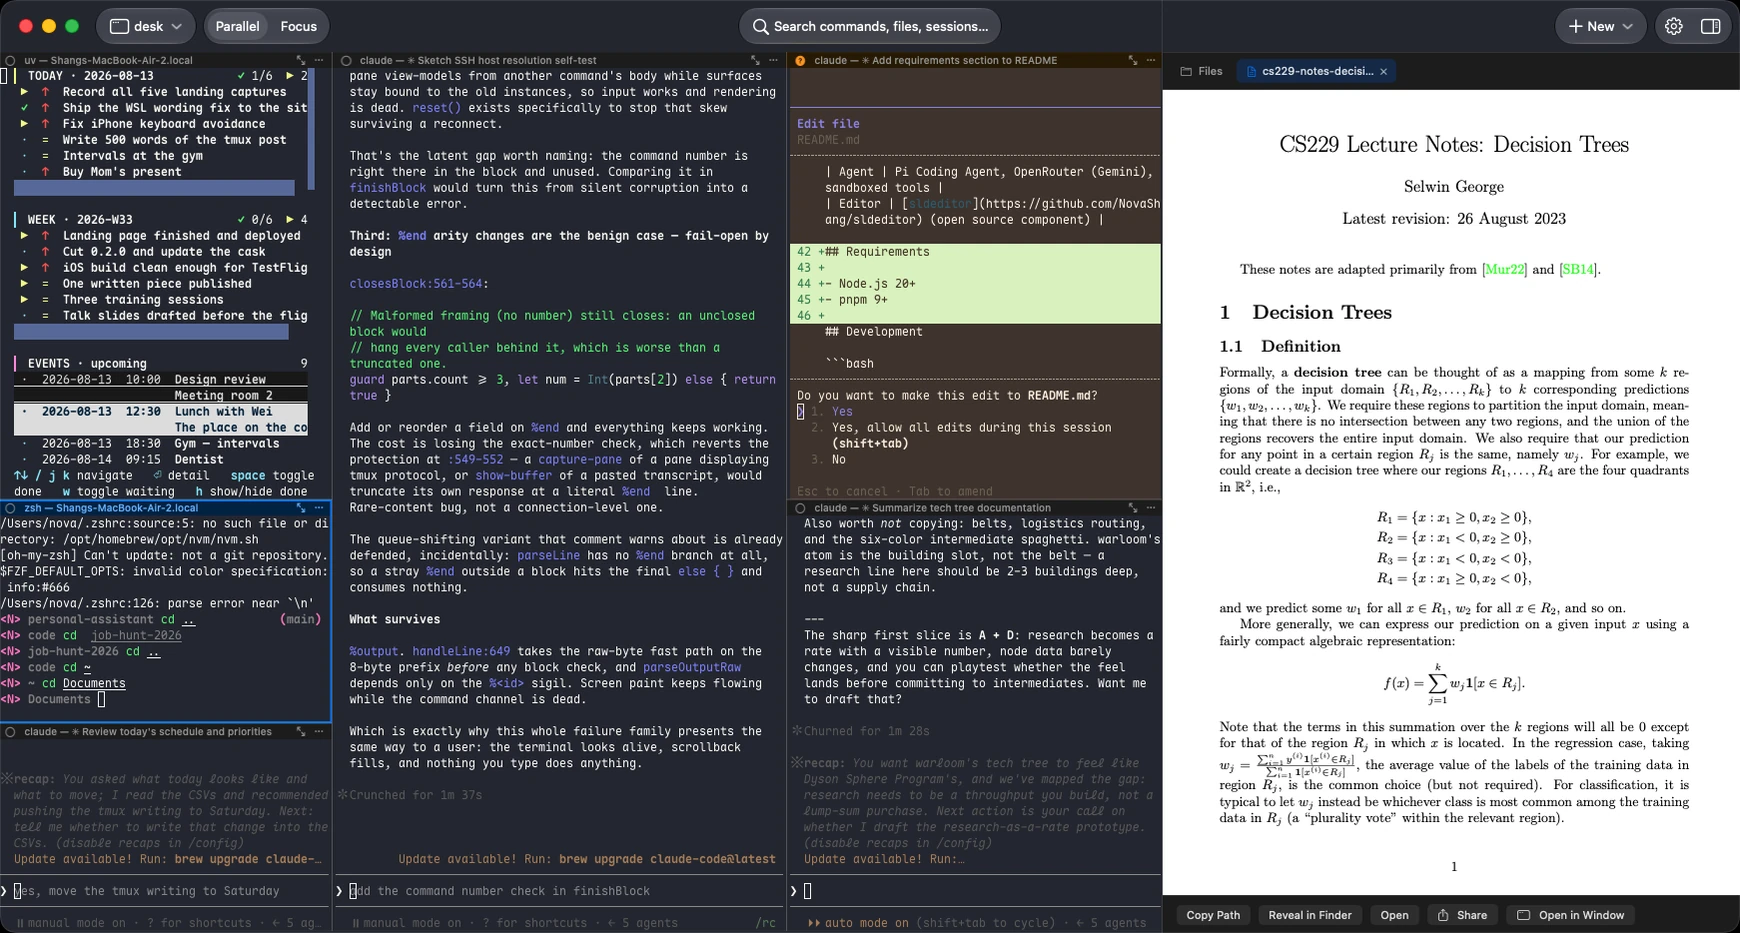Toggle task Landing page finished and deployed
The image size is (1740, 933).
point(25,236)
